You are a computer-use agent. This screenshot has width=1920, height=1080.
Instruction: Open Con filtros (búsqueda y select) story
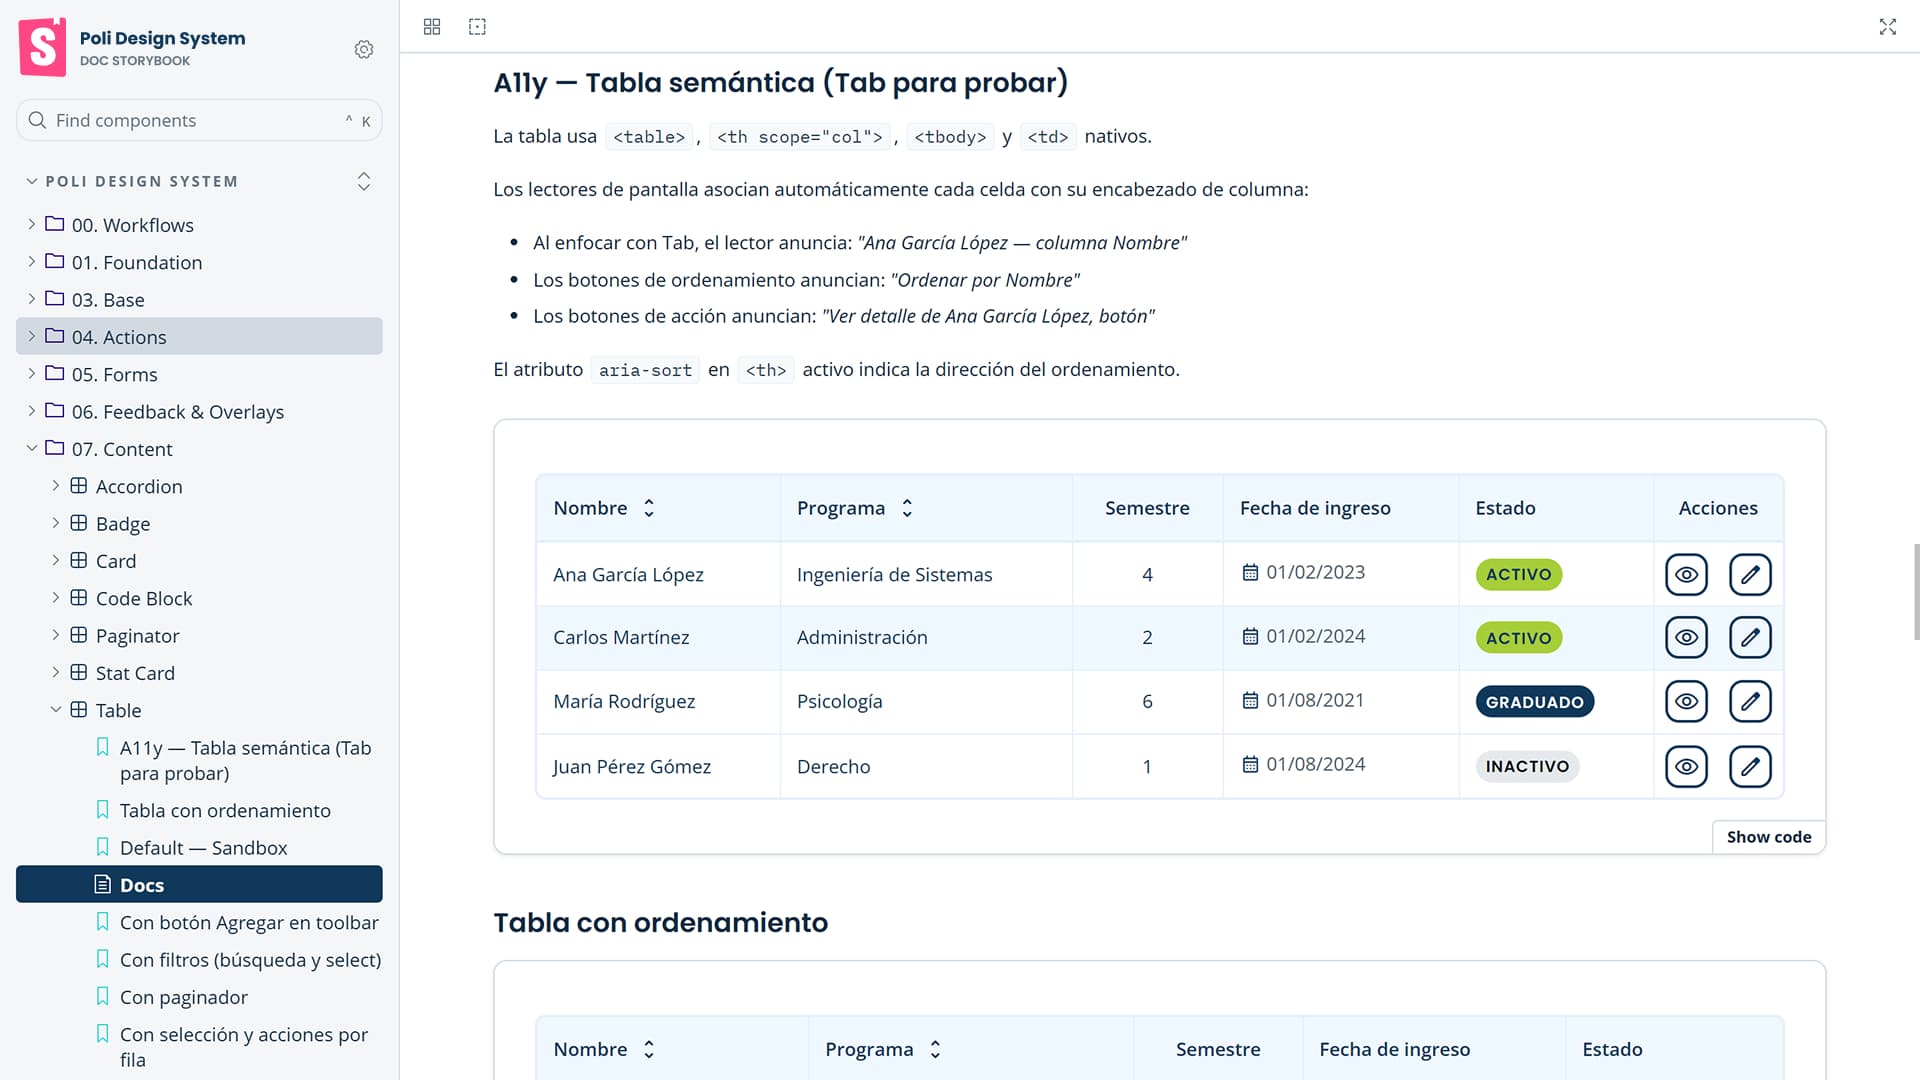(199, 959)
